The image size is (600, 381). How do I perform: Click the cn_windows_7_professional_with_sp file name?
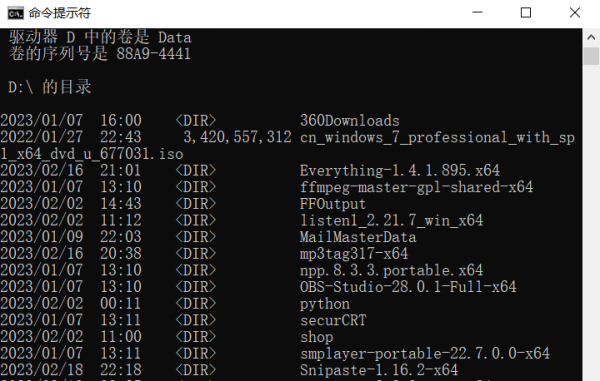[437, 137]
